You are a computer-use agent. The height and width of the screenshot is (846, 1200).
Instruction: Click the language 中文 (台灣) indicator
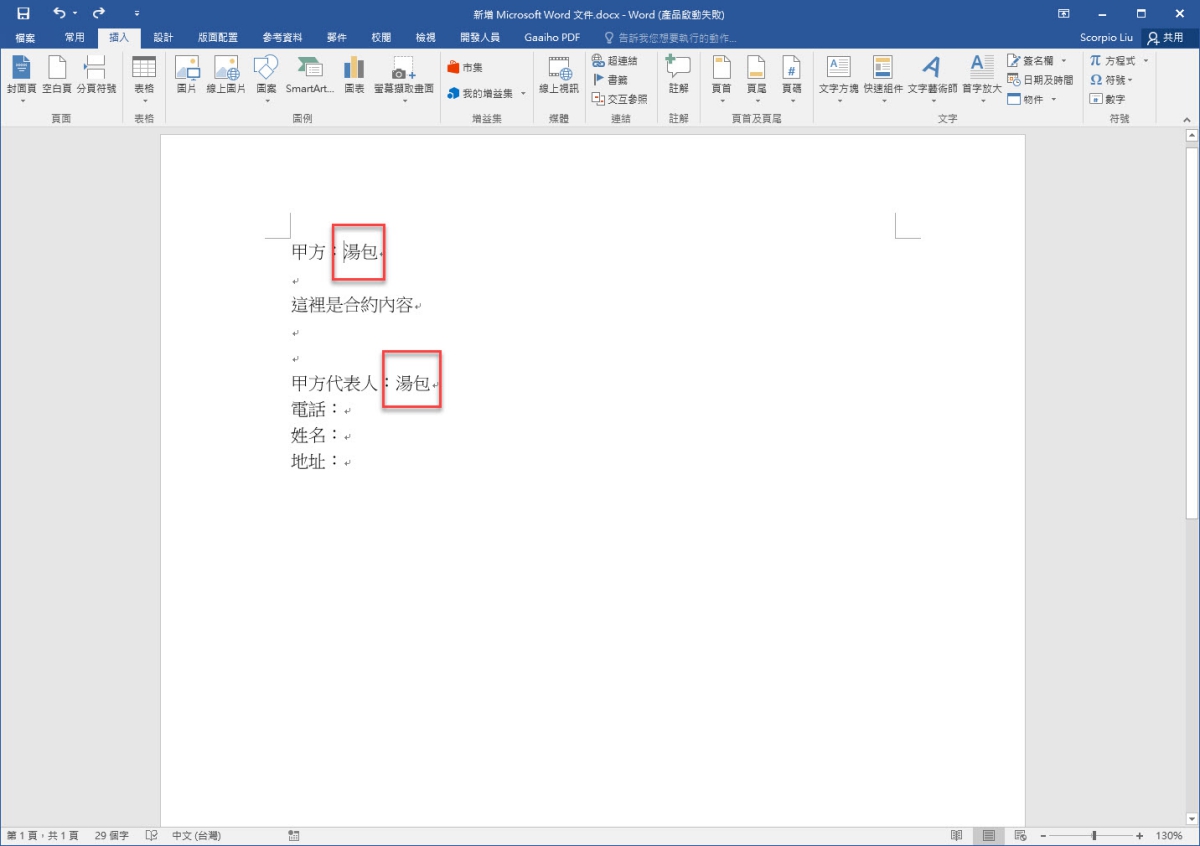[196, 836]
